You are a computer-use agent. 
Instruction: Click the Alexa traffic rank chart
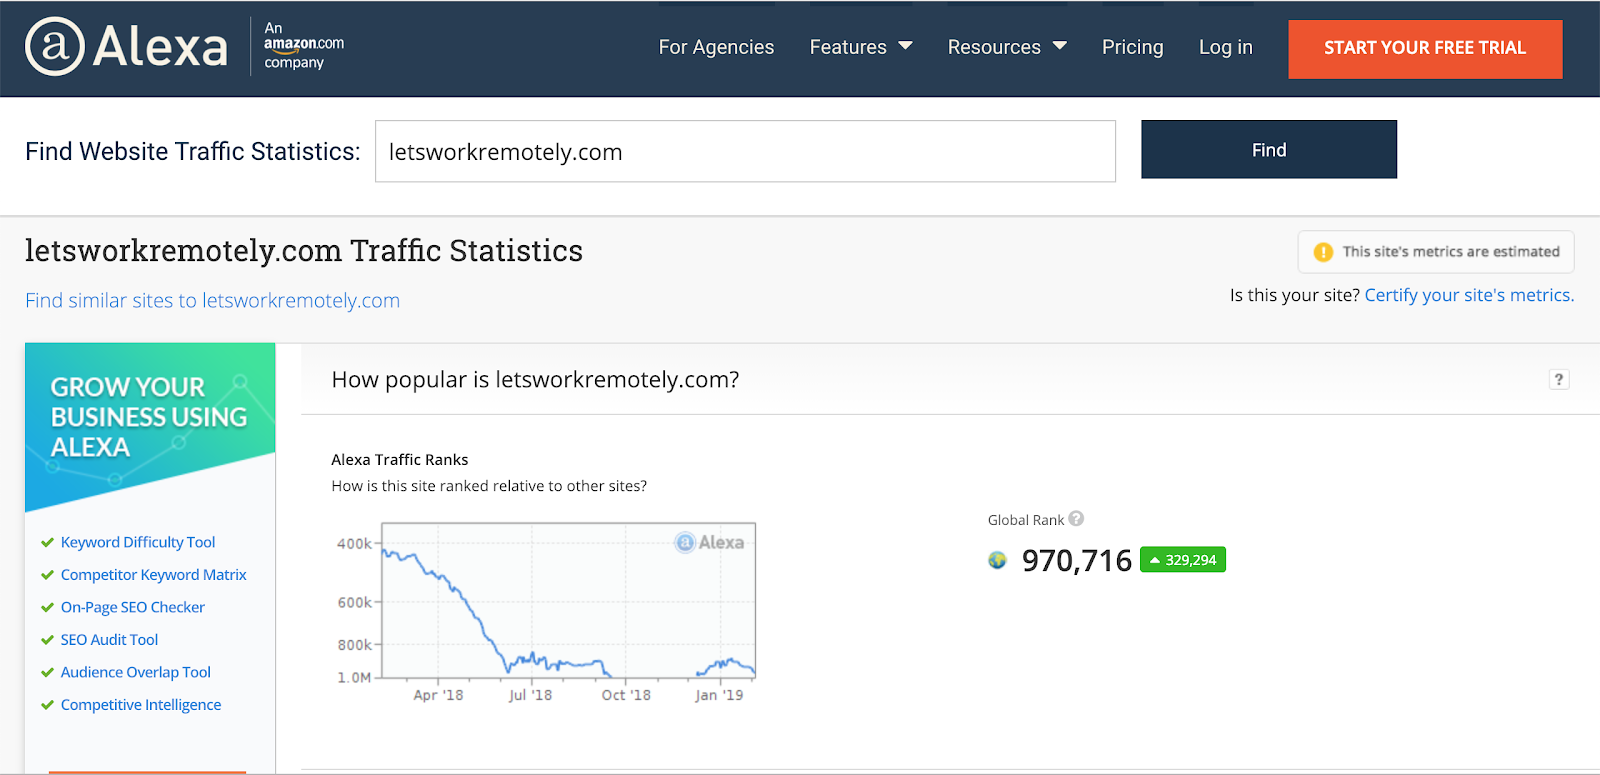(x=545, y=612)
